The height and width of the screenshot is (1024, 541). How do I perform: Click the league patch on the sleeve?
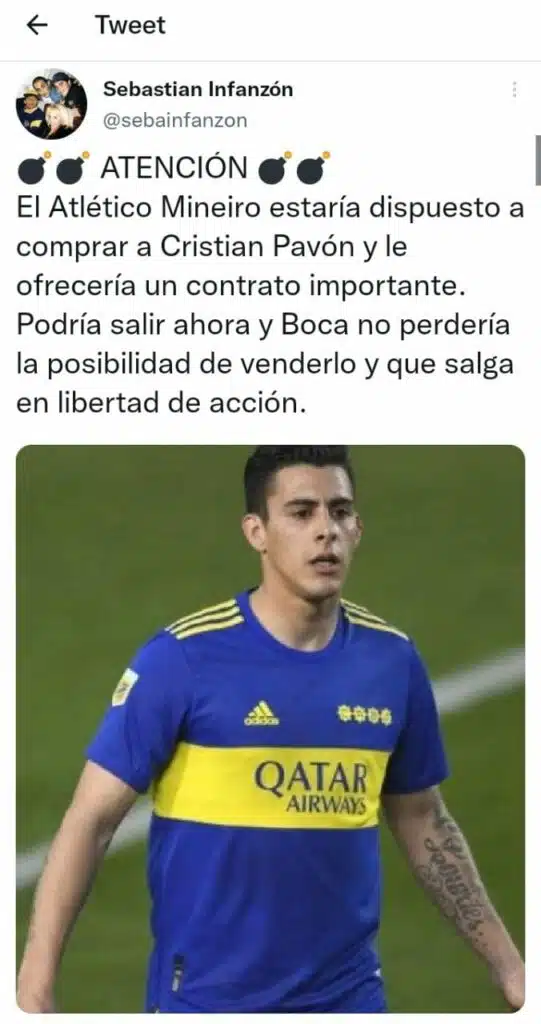[x=125, y=687]
